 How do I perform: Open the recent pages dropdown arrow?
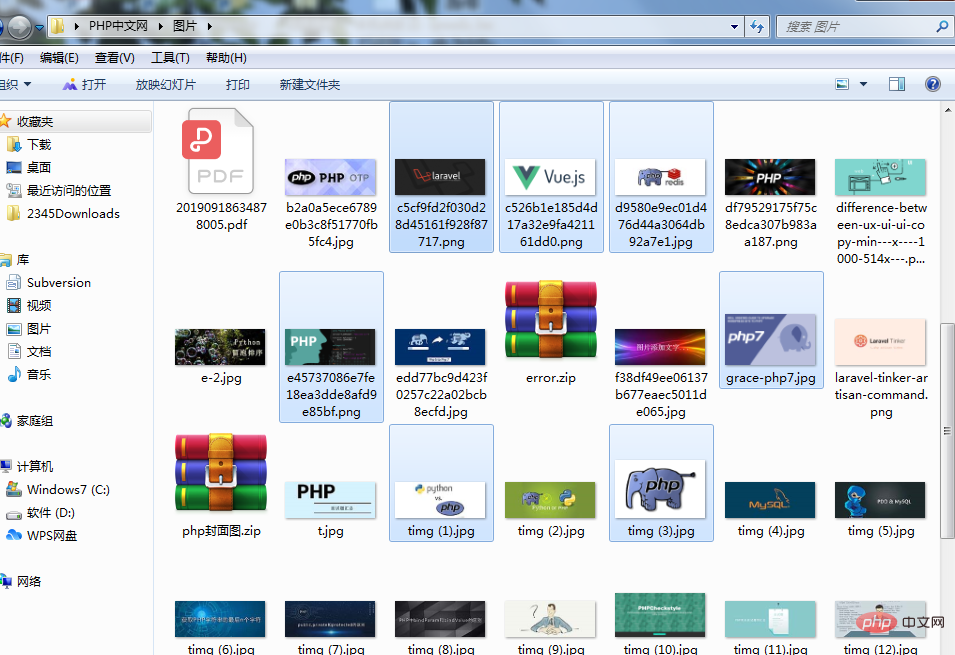[x=40, y=27]
